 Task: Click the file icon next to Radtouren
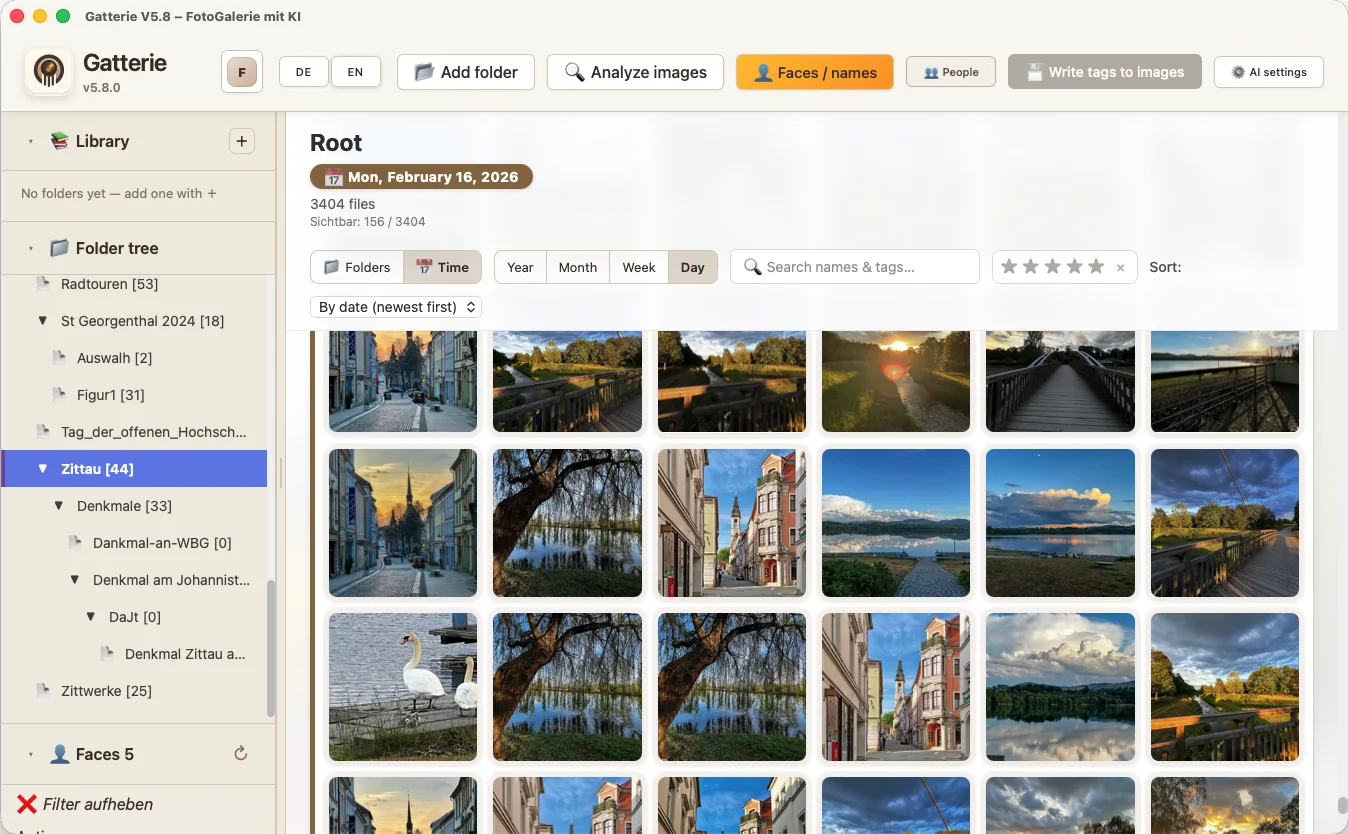coord(43,284)
